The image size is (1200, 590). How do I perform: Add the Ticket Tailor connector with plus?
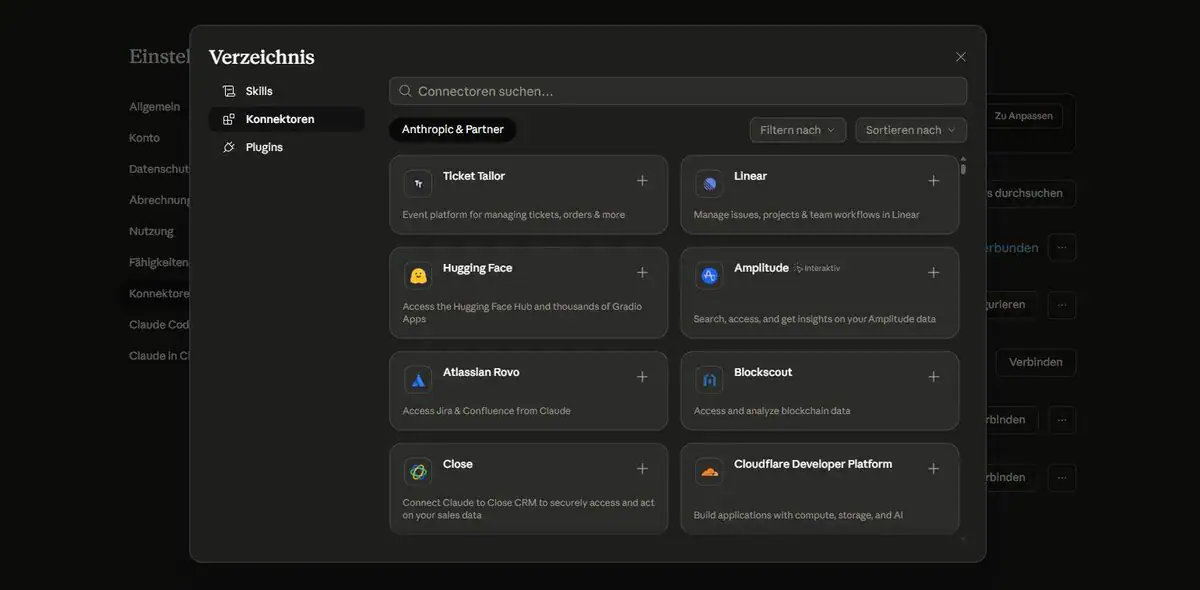642,181
